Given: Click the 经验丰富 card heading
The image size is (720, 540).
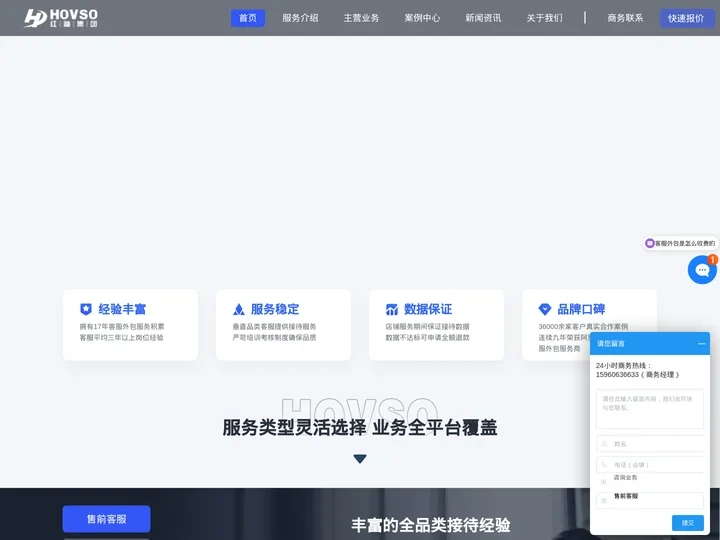Looking at the screenshot, I should click(x=122, y=309).
